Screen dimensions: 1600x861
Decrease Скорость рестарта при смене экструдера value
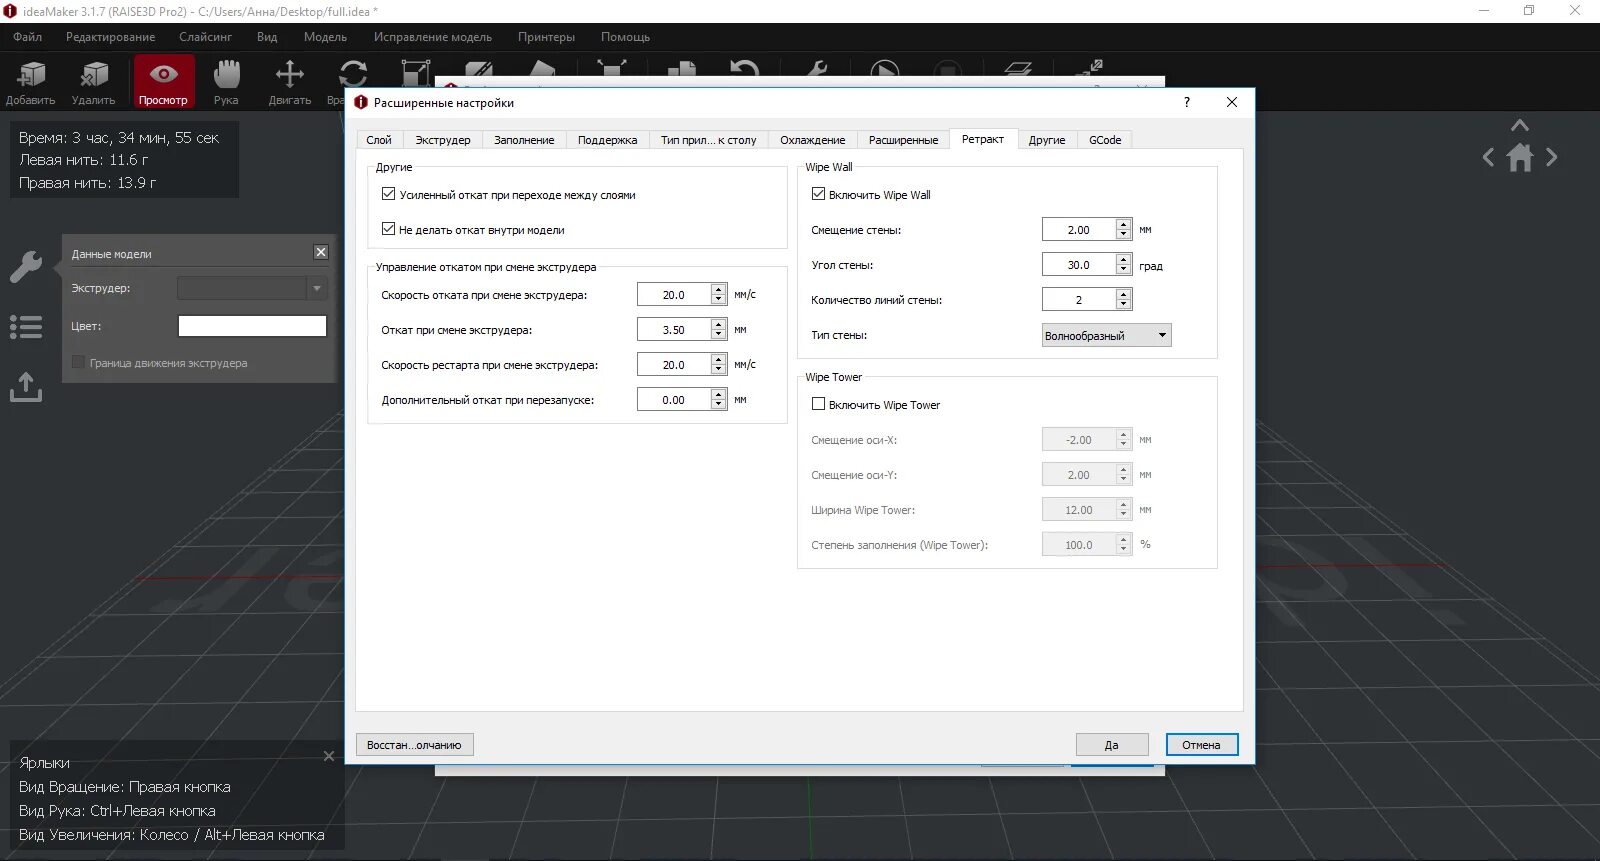click(x=718, y=370)
